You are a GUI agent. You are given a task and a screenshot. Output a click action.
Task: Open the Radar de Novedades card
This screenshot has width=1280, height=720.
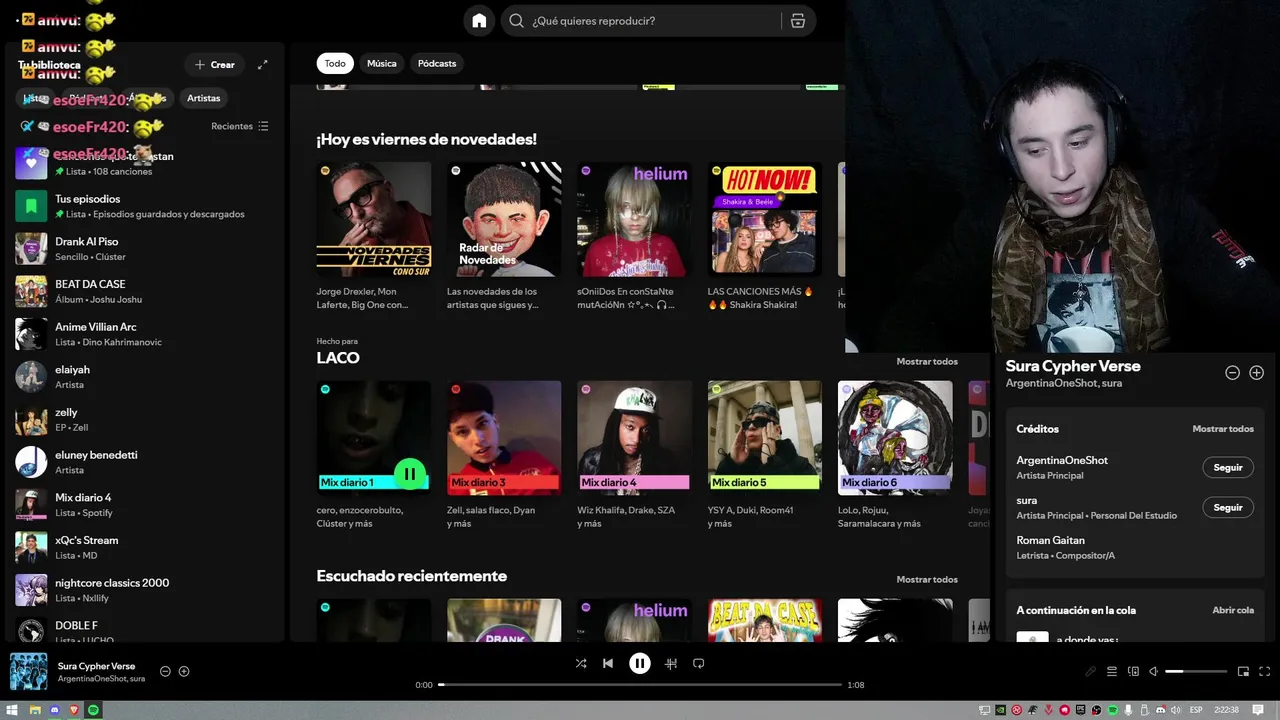pyautogui.click(x=504, y=236)
